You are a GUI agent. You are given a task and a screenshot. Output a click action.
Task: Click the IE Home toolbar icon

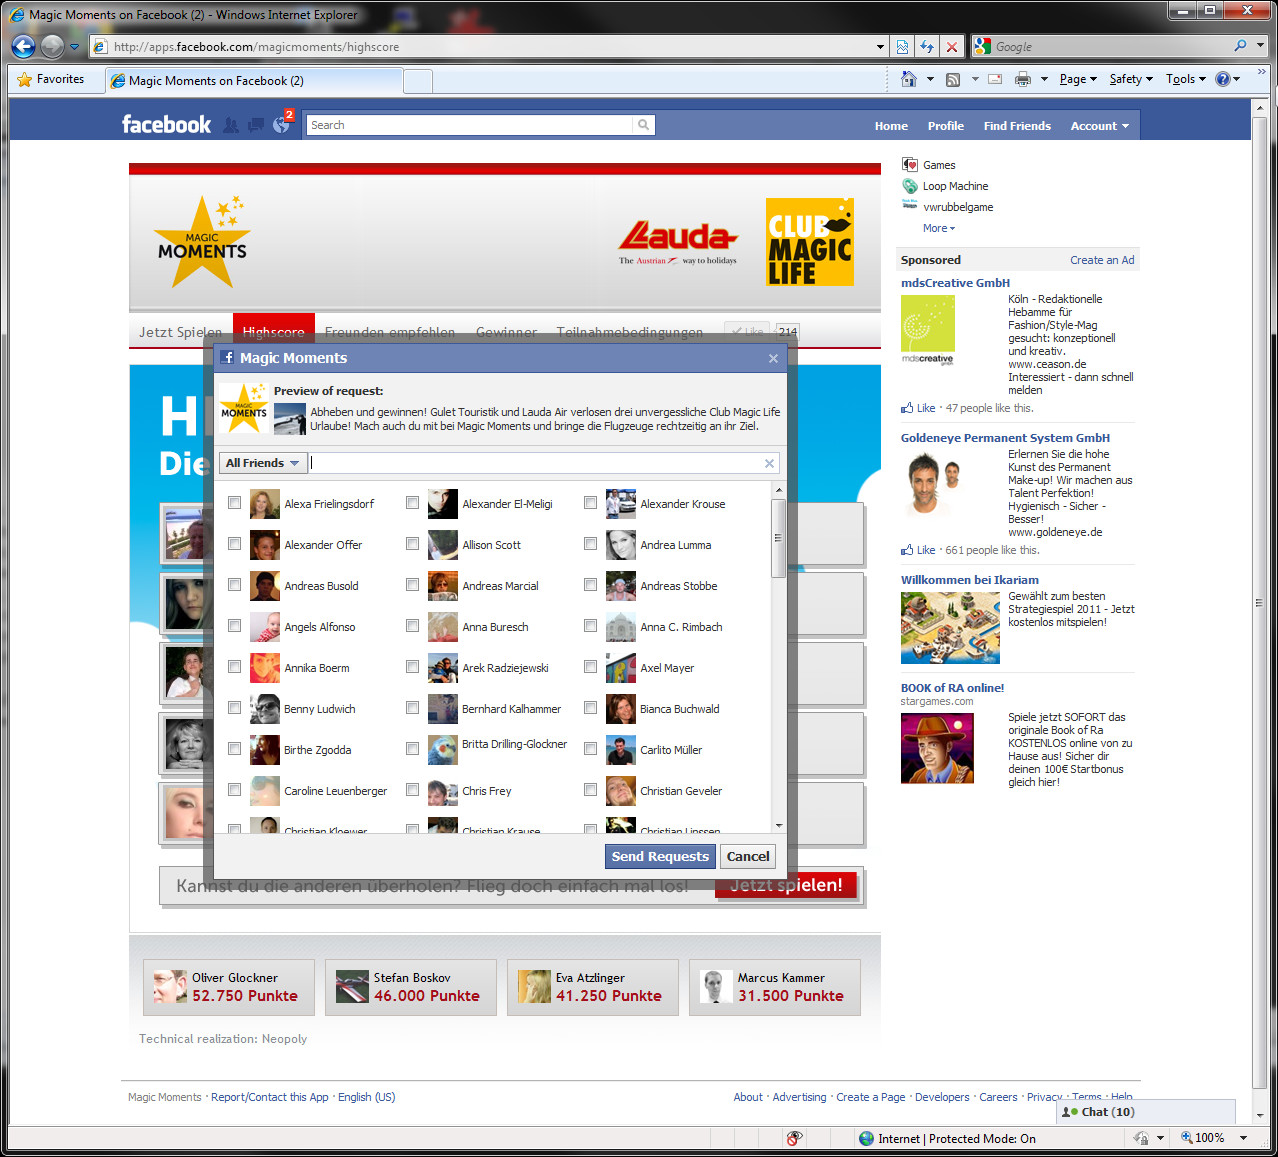click(x=908, y=79)
